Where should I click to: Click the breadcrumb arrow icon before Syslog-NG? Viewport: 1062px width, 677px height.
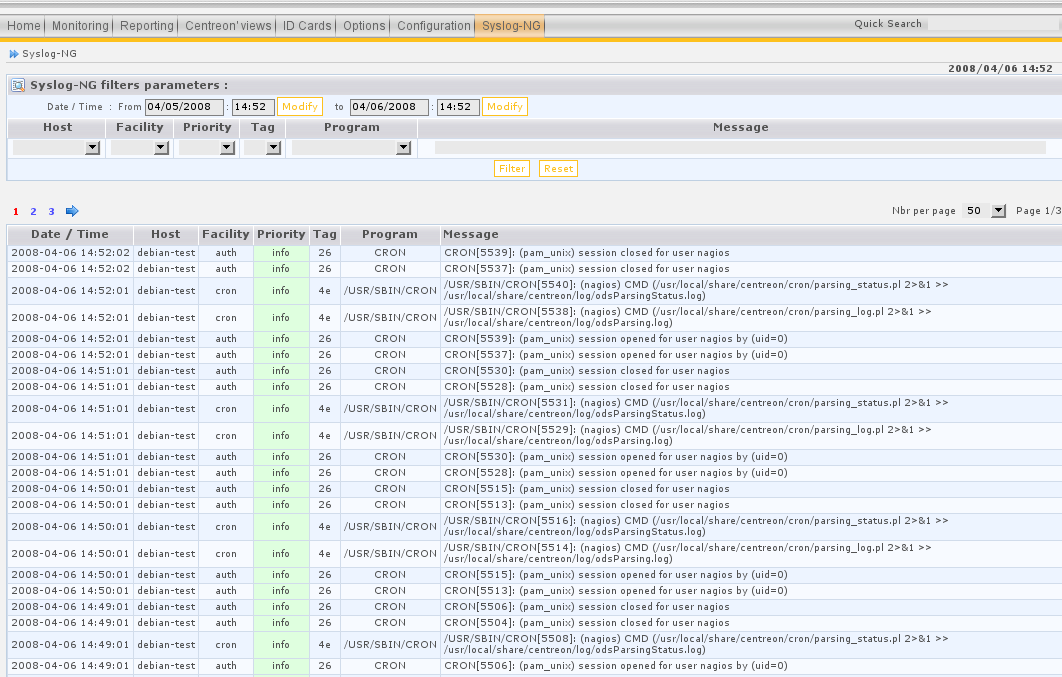[x=14, y=53]
